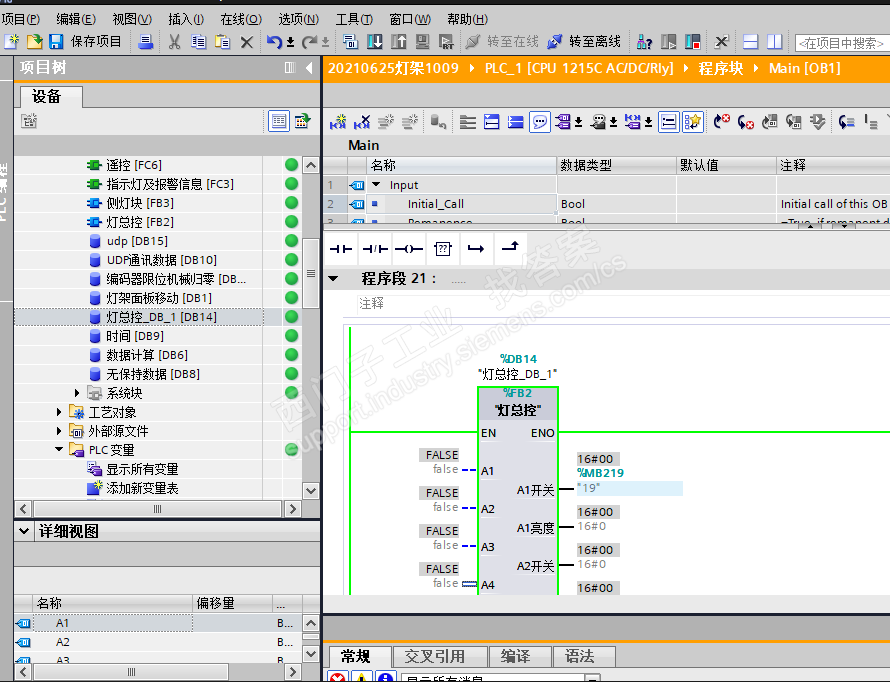Click the open branch icon
Screen dimensions: 890x682
coord(476,248)
